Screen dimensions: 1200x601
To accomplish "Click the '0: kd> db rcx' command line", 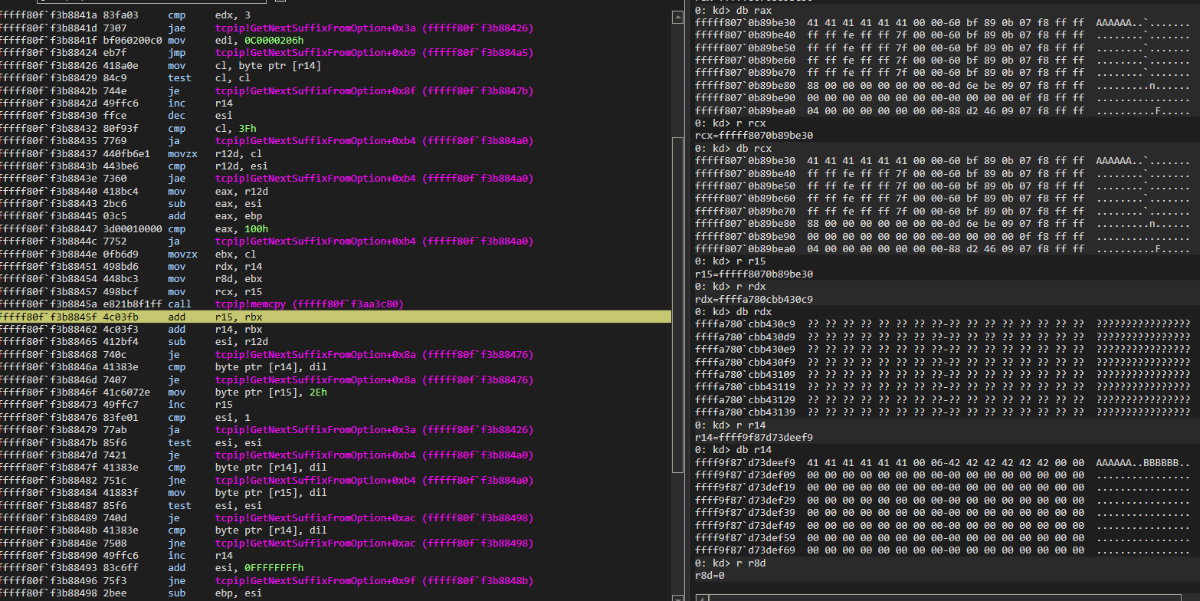I will [732, 148].
